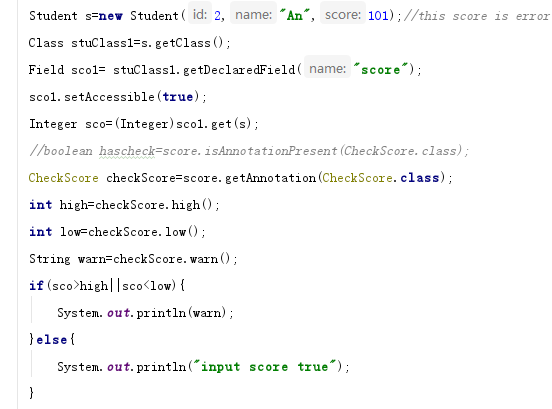The height and width of the screenshot is (409, 552).
Task: Click the 'name:' hint in getDeclaredField
Action: click(x=327, y=69)
